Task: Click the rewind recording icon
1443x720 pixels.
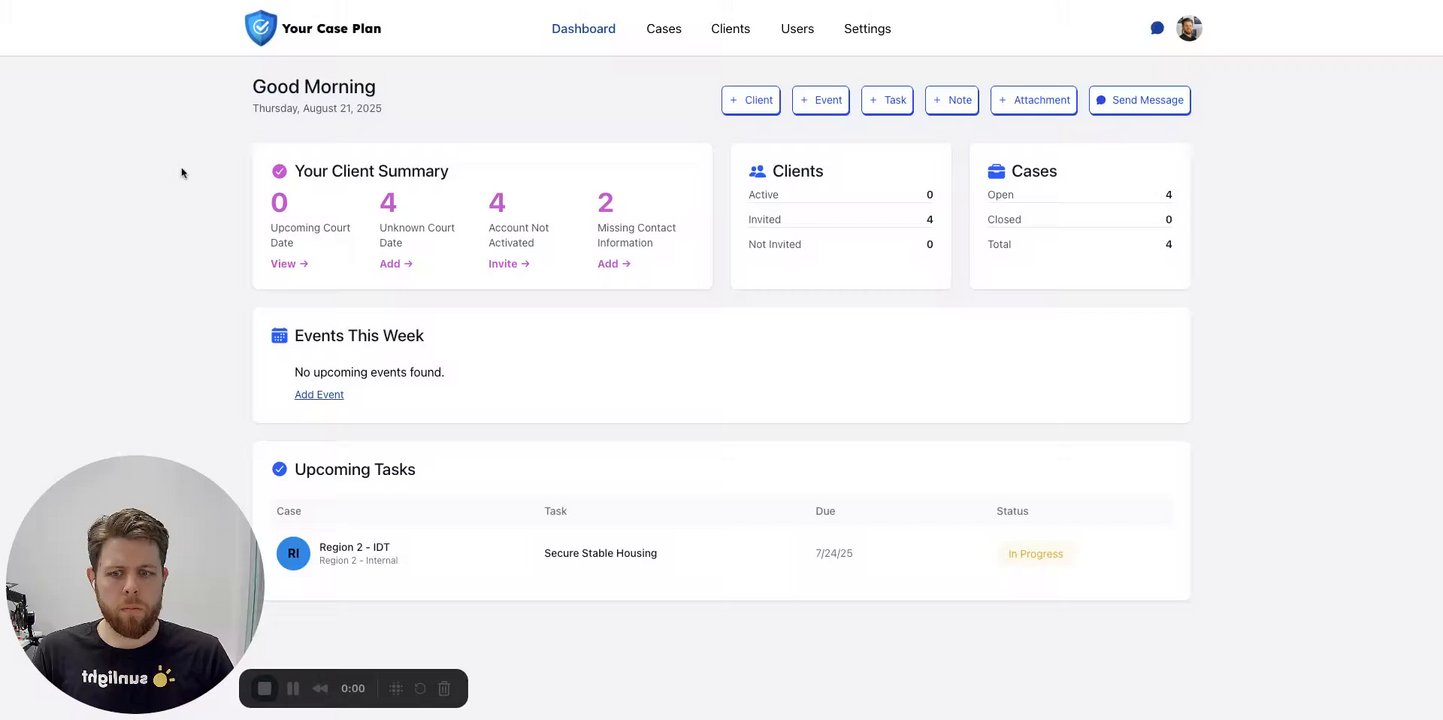Action: (x=320, y=689)
